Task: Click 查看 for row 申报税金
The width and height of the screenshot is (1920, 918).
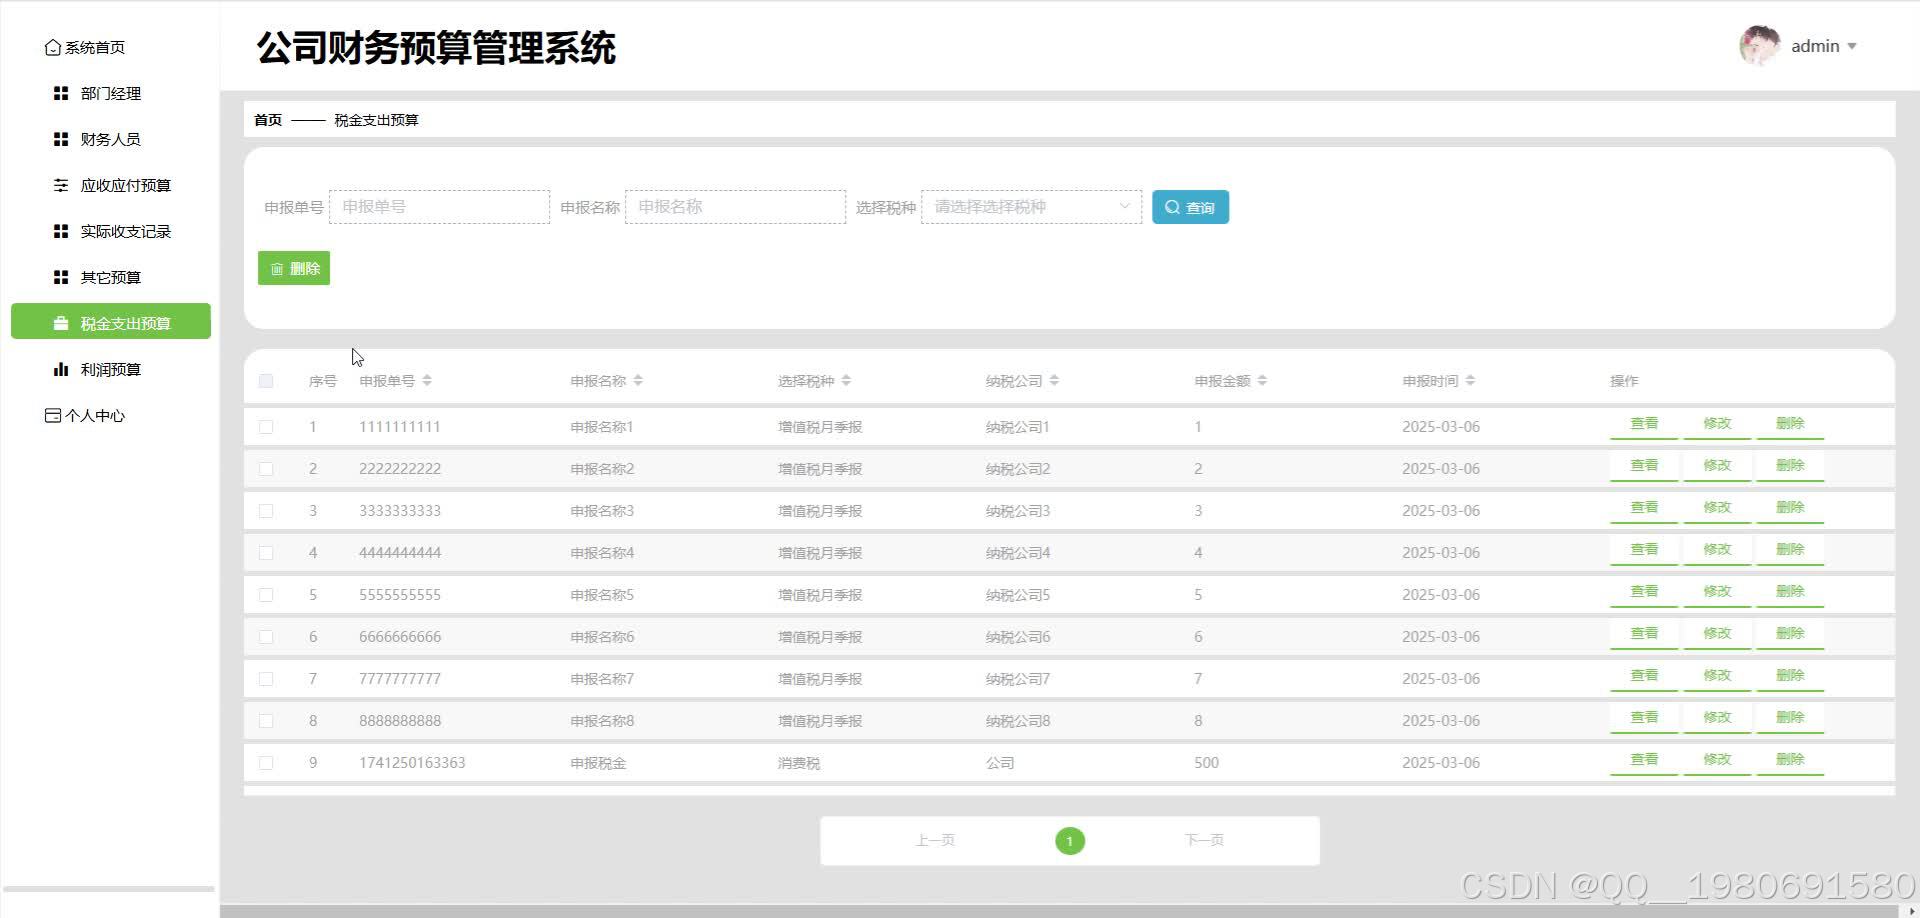Action: [x=1644, y=760]
